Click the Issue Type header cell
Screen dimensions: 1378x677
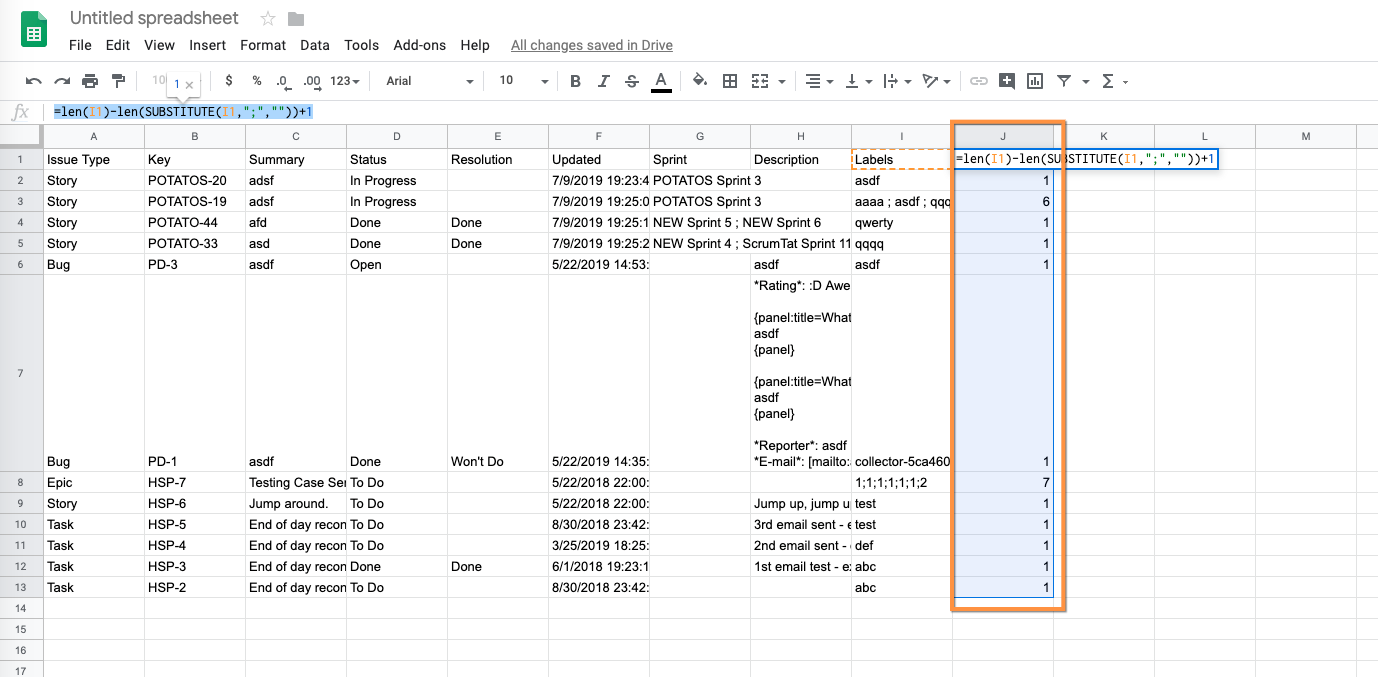point(94,159)
